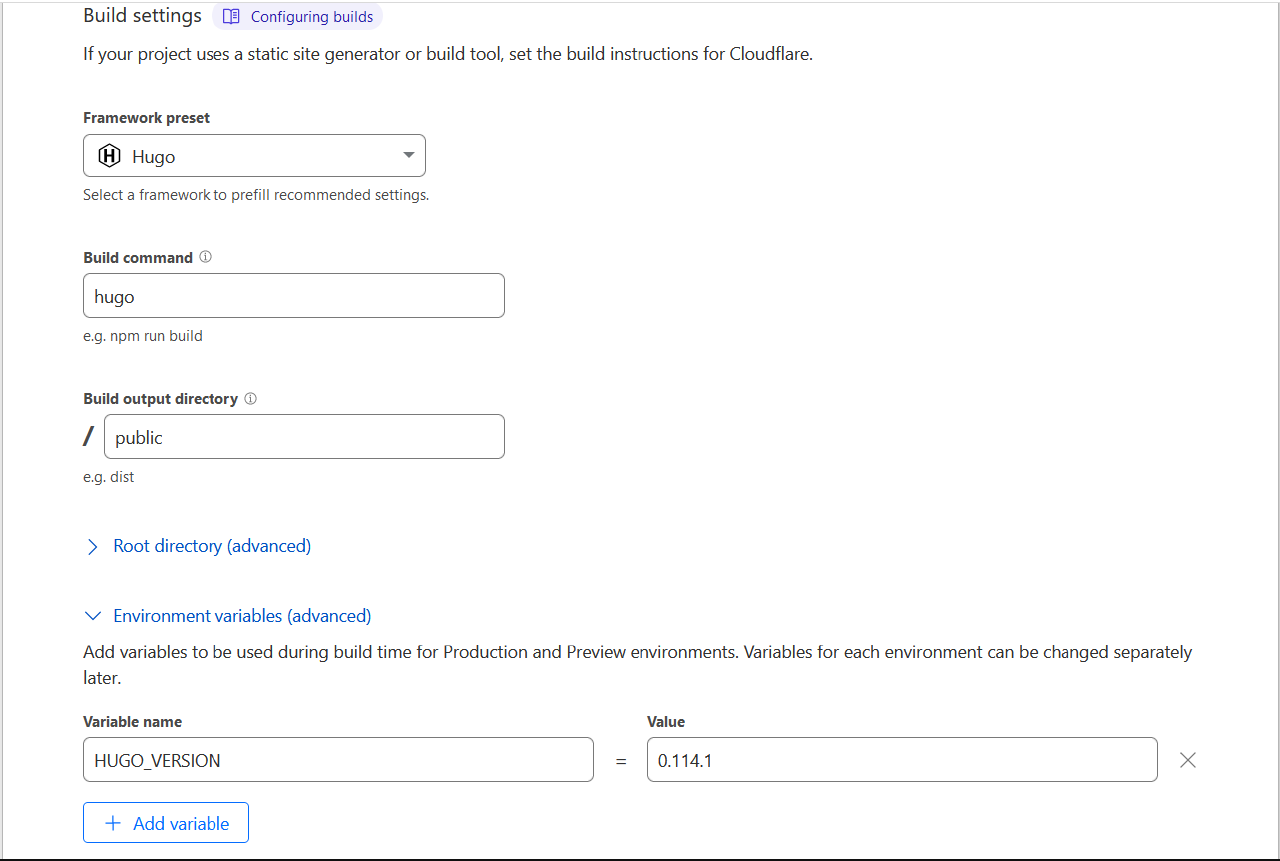Click the plus icon in Add variable
Screen dimensions: 1280x861
click(114, 823)
